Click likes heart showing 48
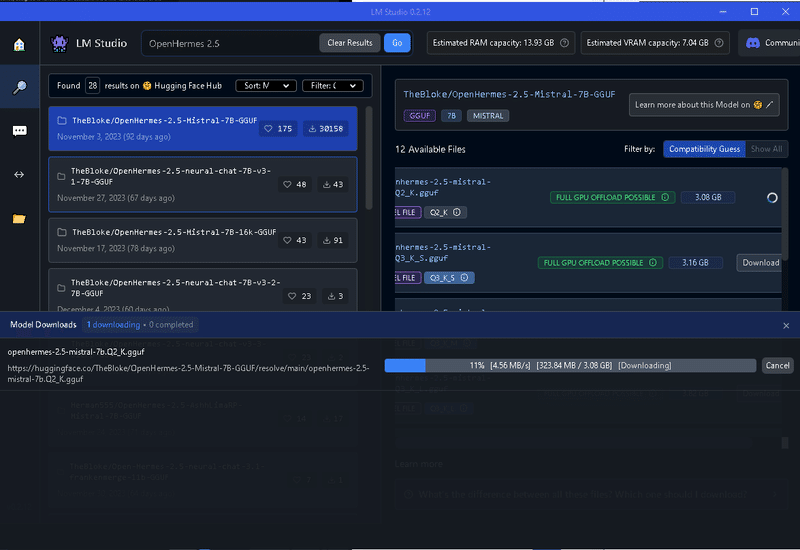Image resolution: width=800 pixels, height=550 pixels. 287,184
